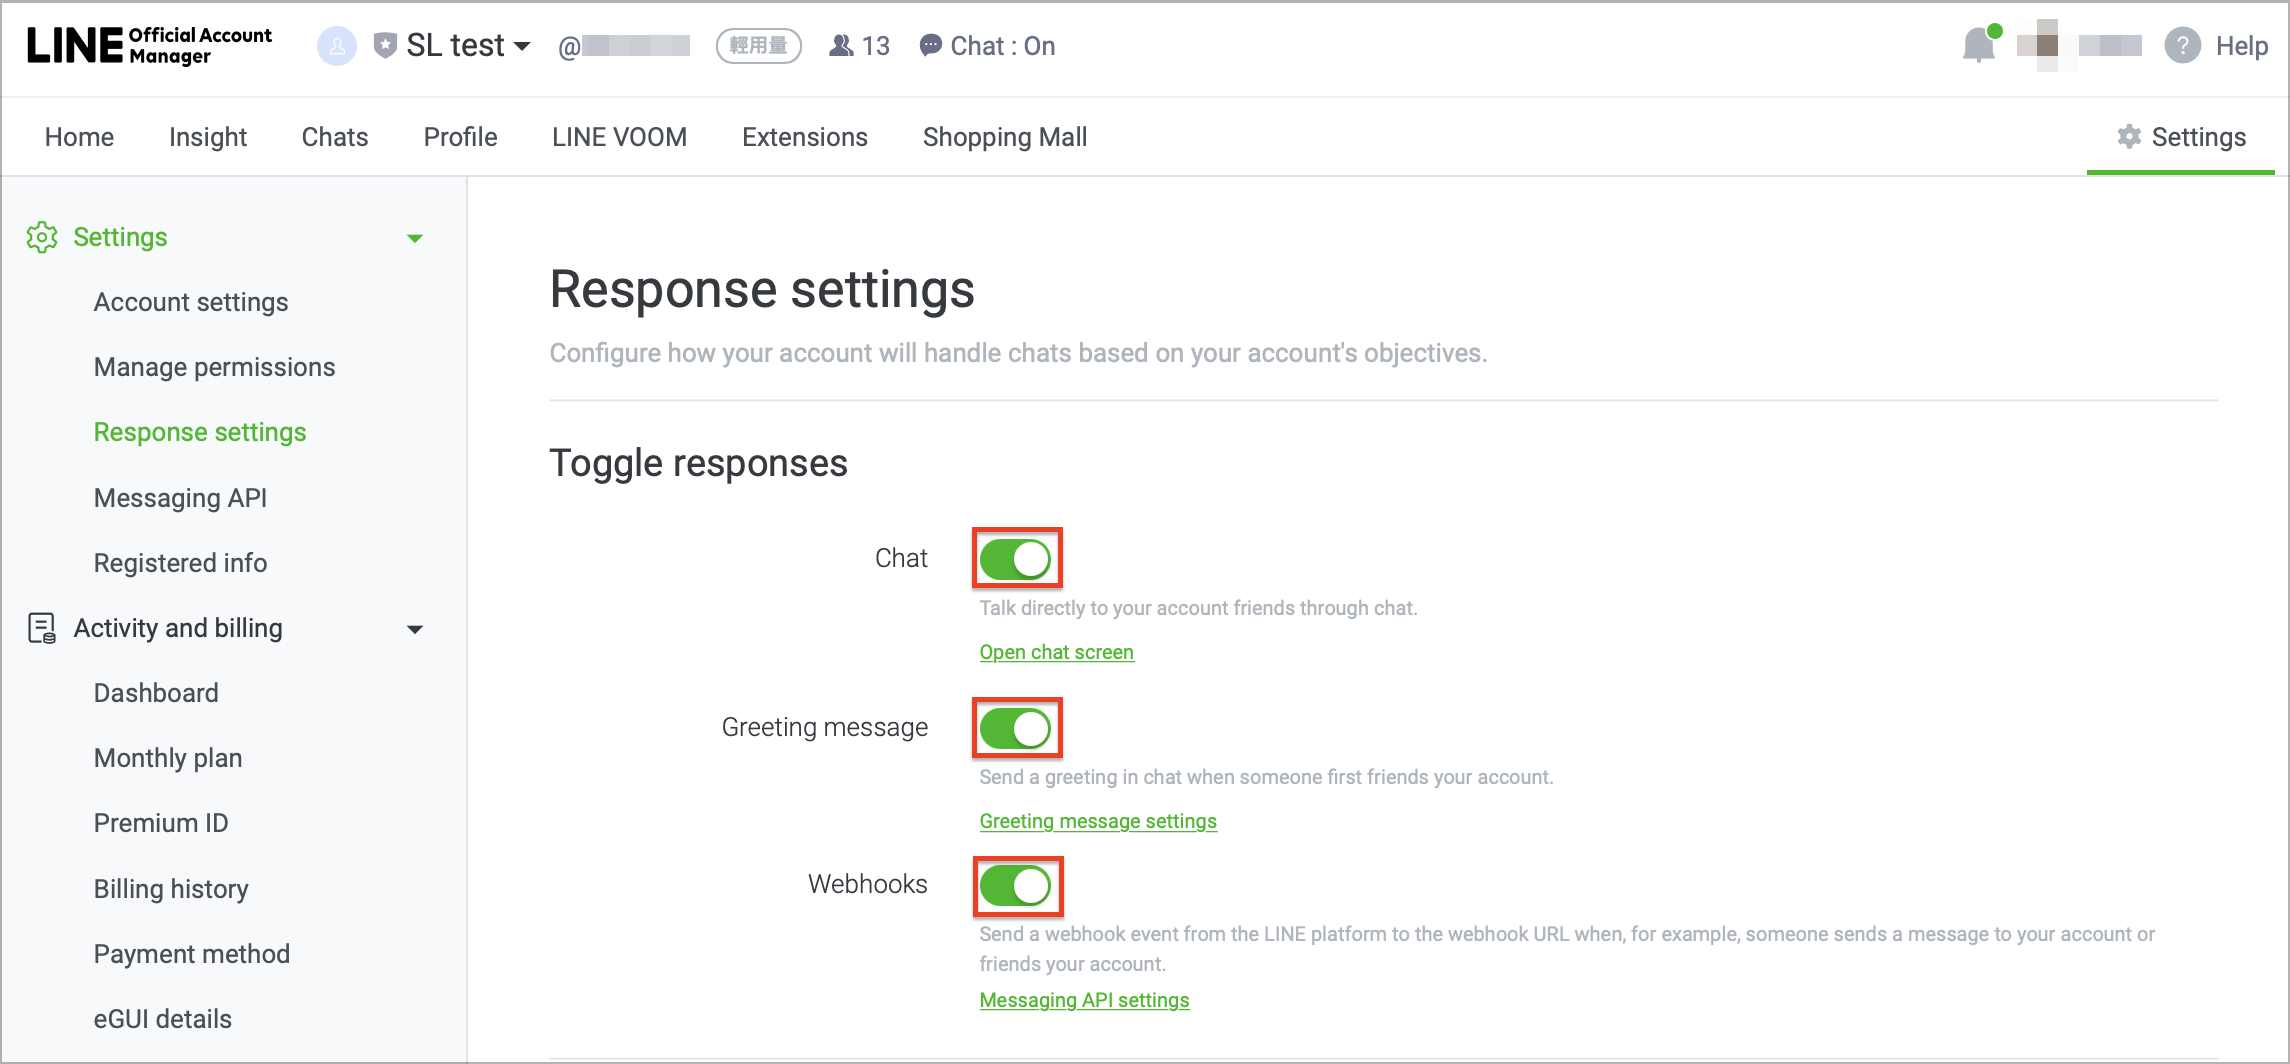
Task: Select Account settings in sidebar
Action: pos(191,302)
